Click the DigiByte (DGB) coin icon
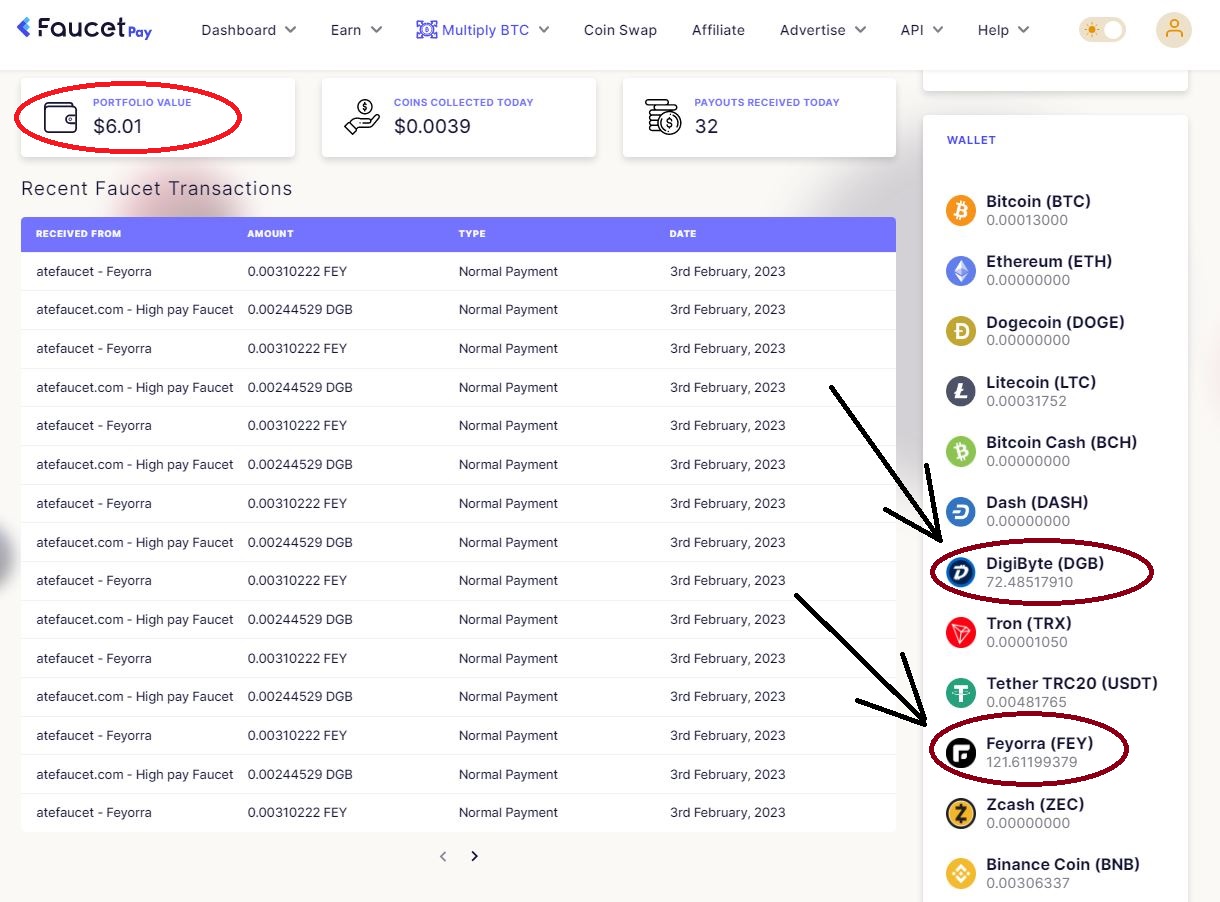 tap(961, 572)
